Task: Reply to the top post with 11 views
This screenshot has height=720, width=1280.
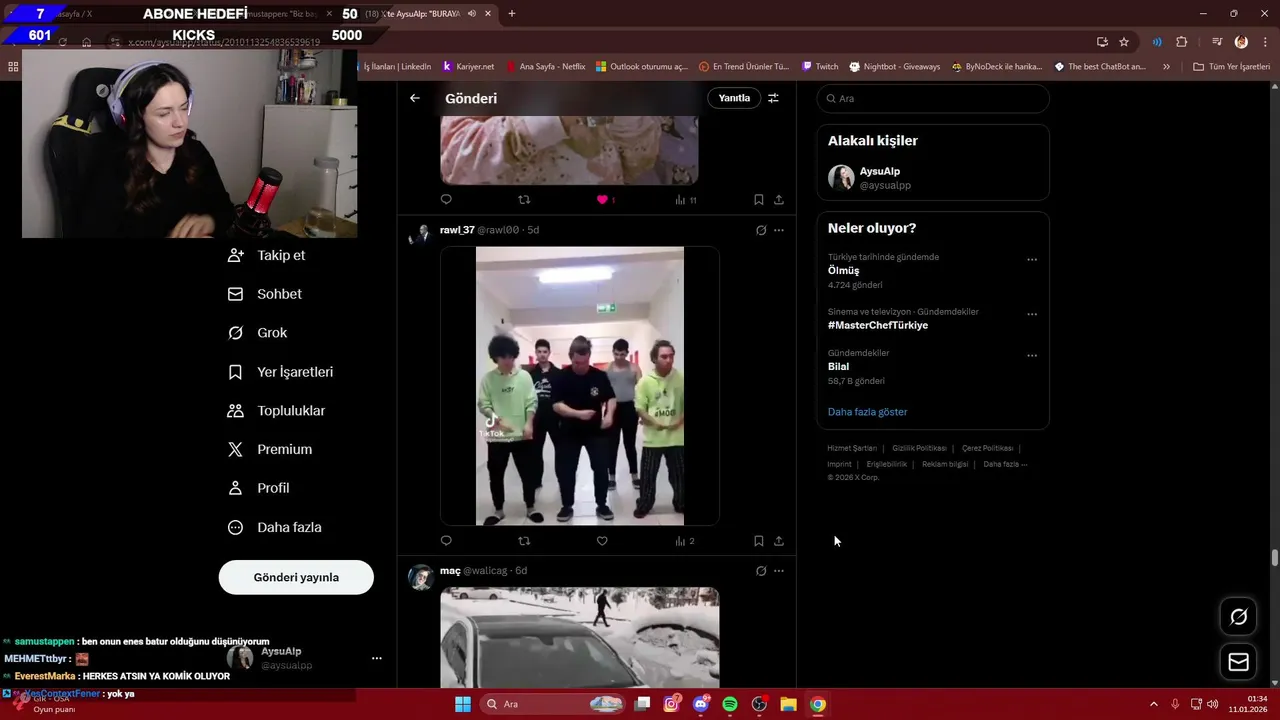Action: click(x=446, y=200)
